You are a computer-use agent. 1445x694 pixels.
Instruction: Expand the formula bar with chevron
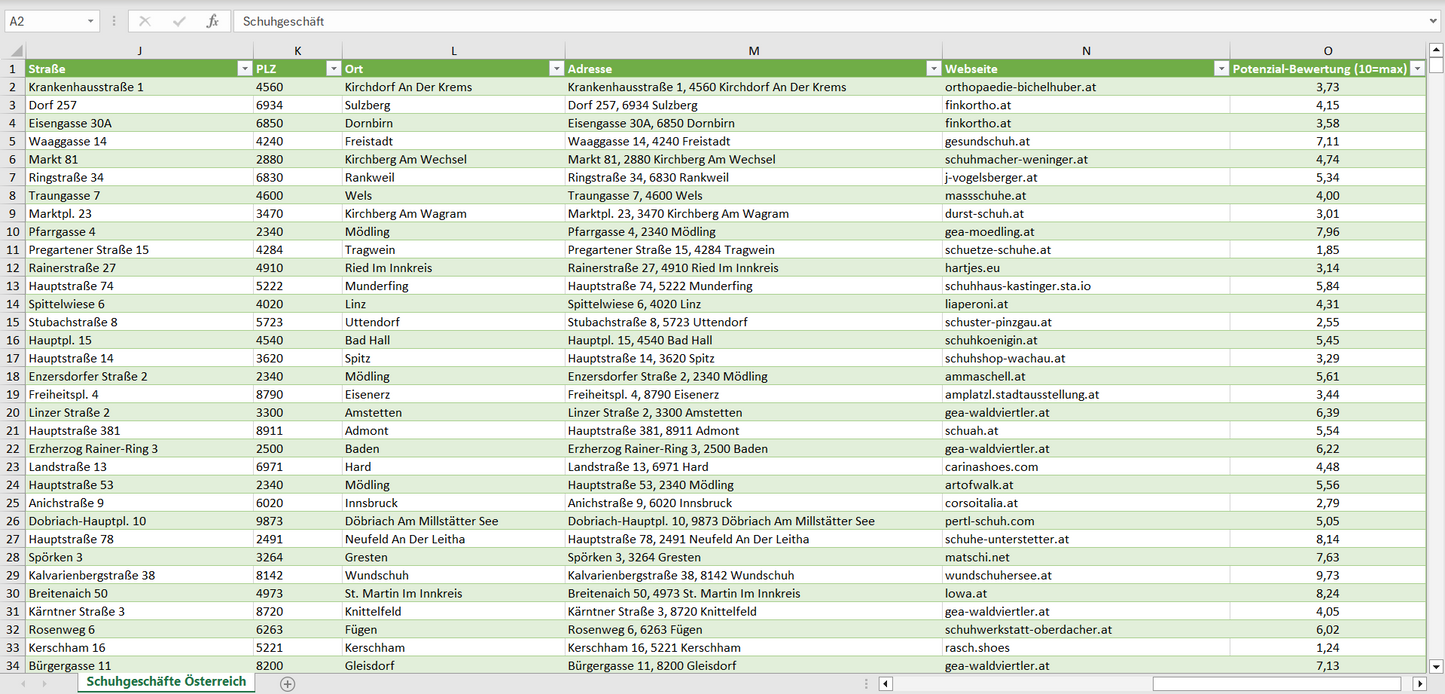[x=1434, y=21]
